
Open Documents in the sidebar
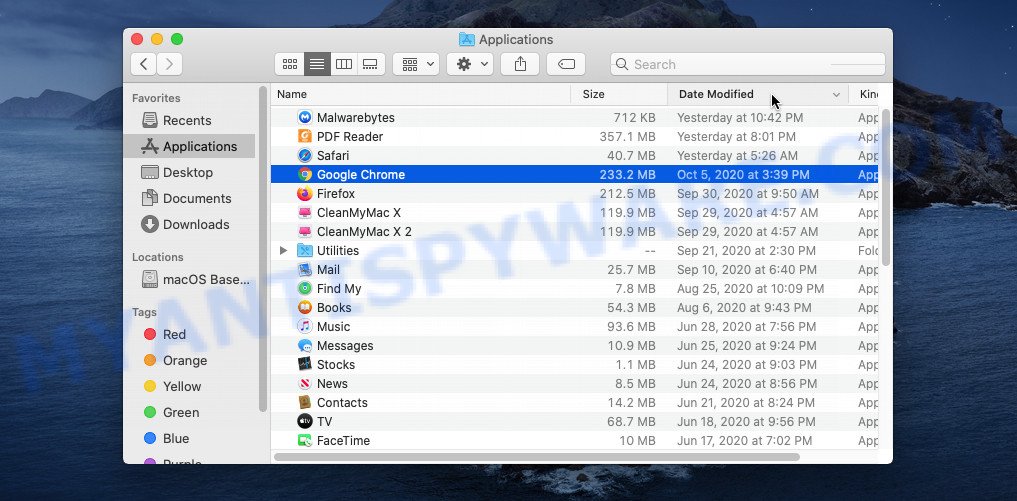pos(189,198)
